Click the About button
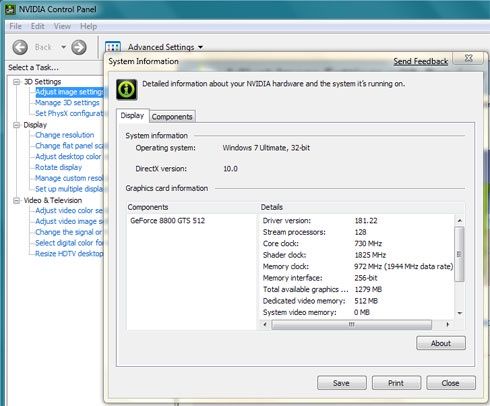The image size is (490, 406). click(441, 343)
